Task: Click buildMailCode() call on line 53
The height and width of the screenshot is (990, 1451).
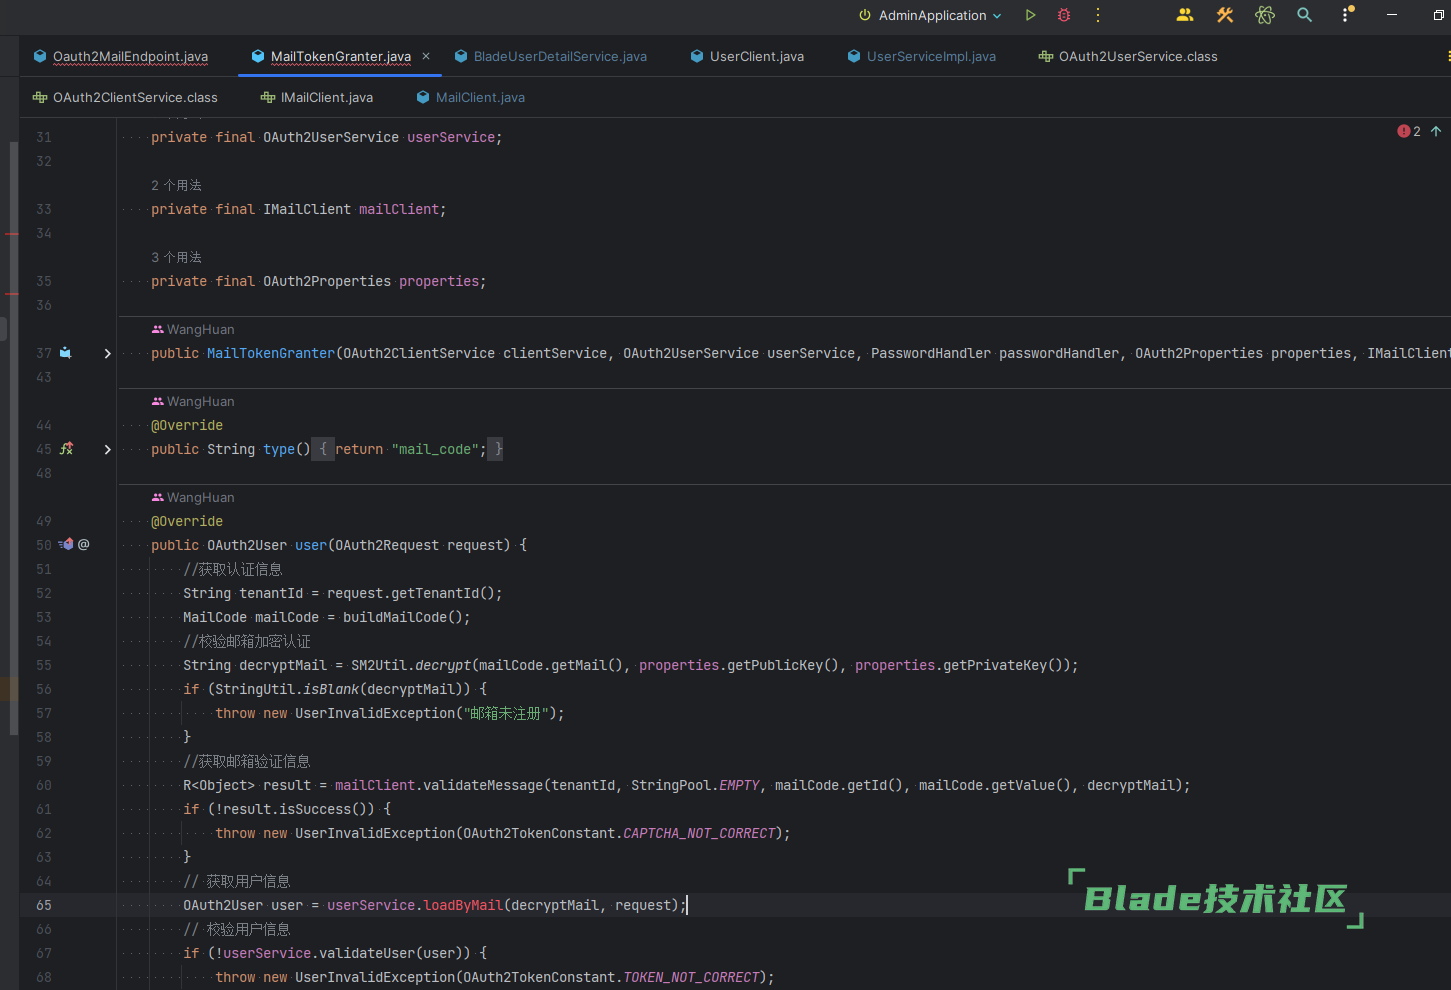Action: point(403,617)
